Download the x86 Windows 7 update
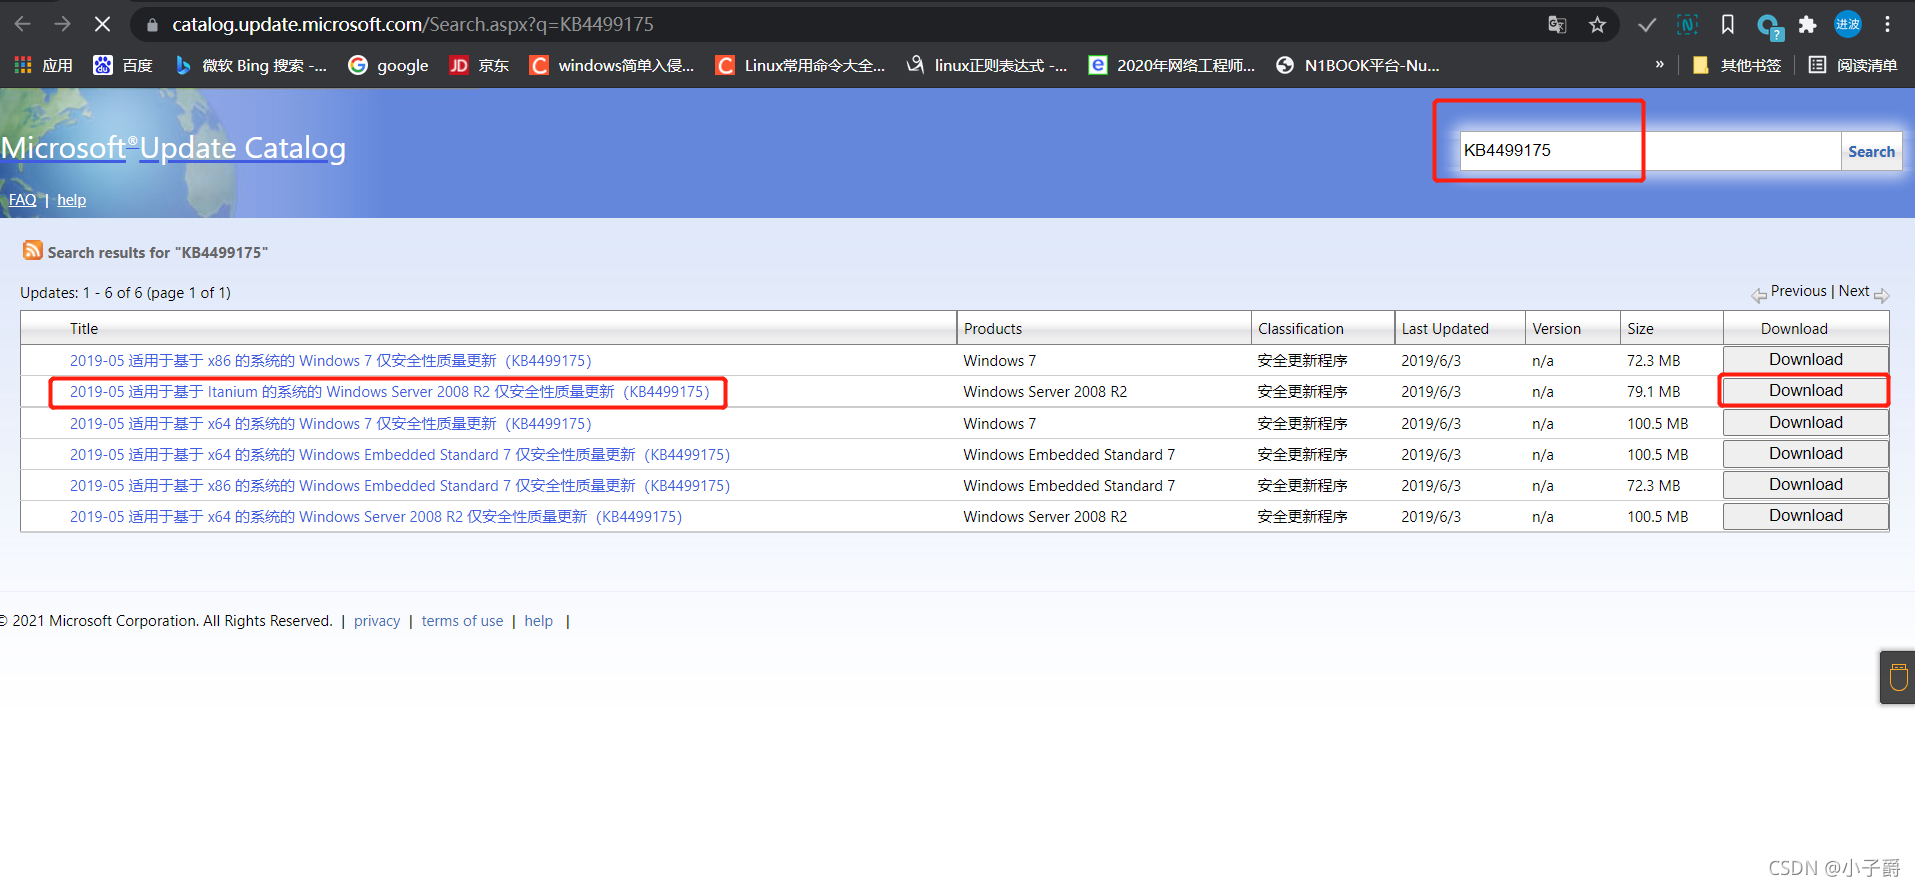Screen dimensions: 1915x886 (1806, 360)
